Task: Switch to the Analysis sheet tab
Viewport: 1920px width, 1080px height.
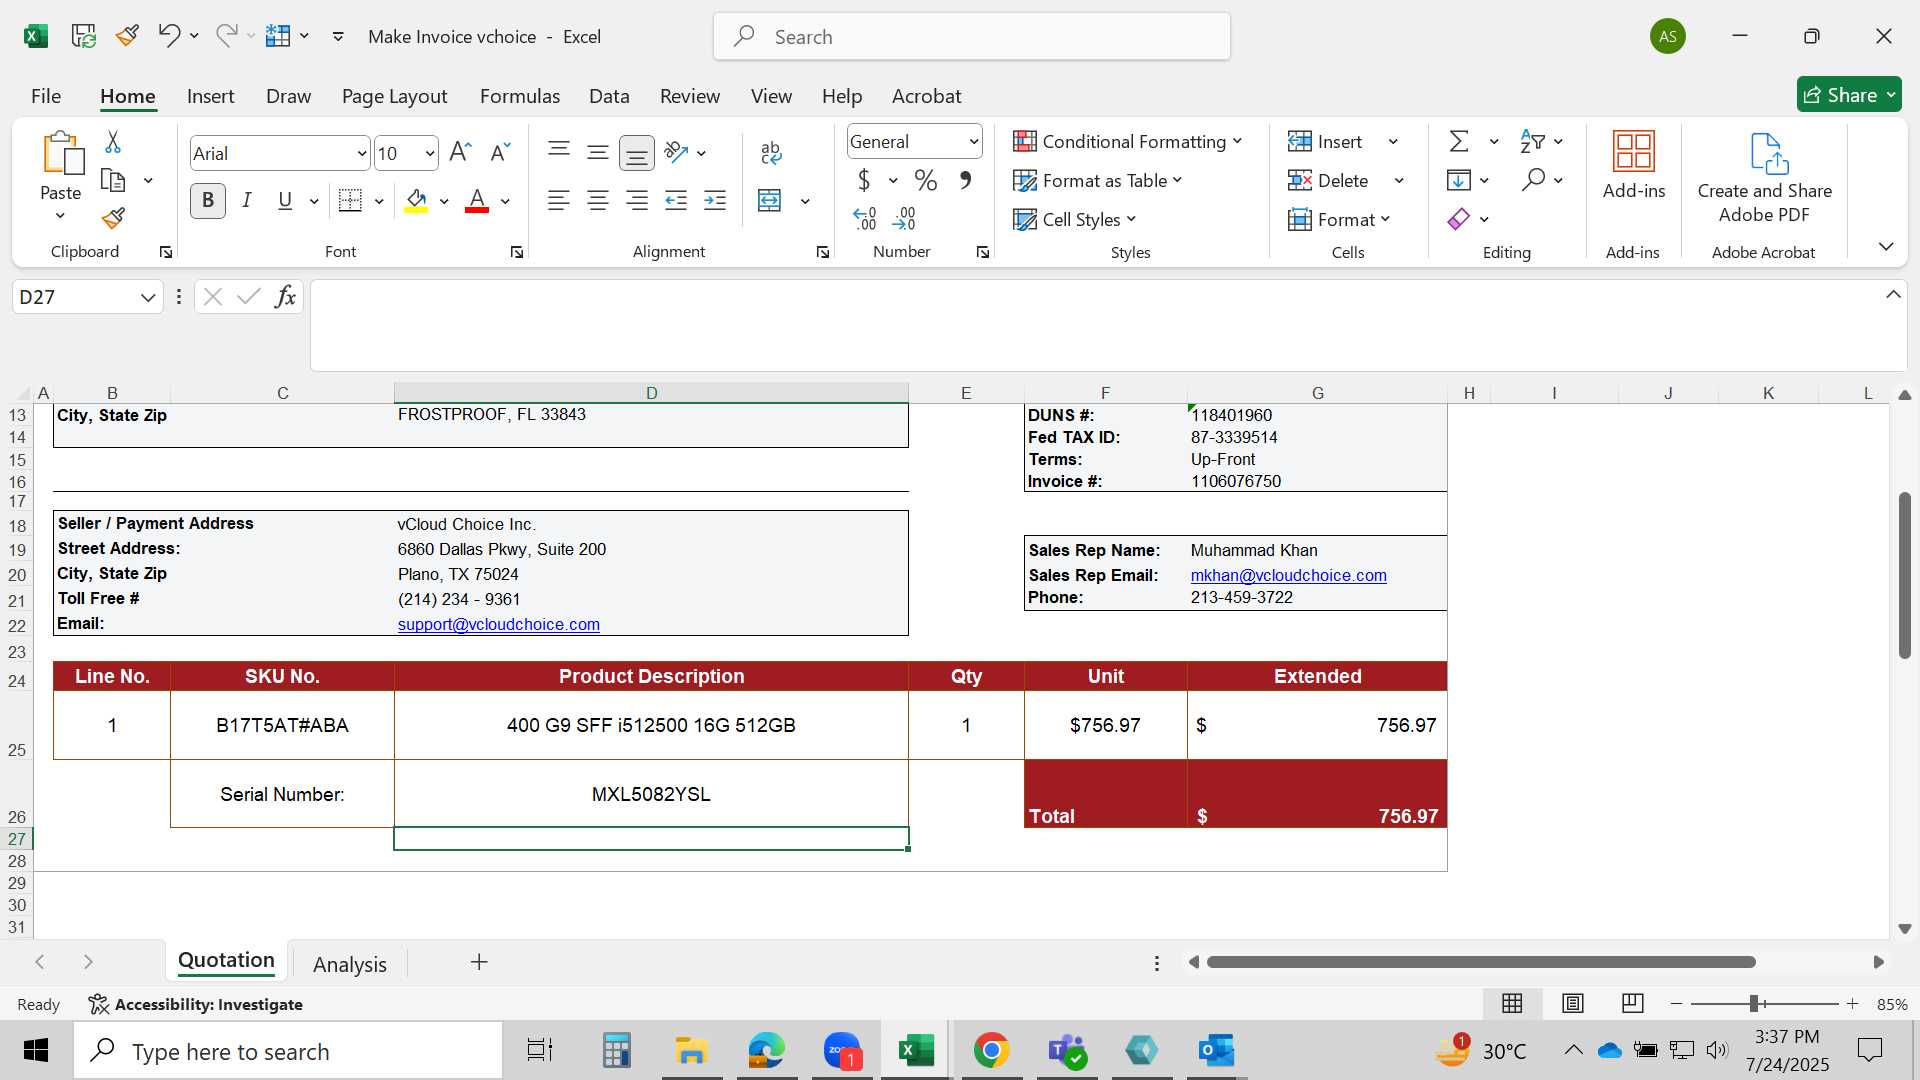Action: click(350, 964)
